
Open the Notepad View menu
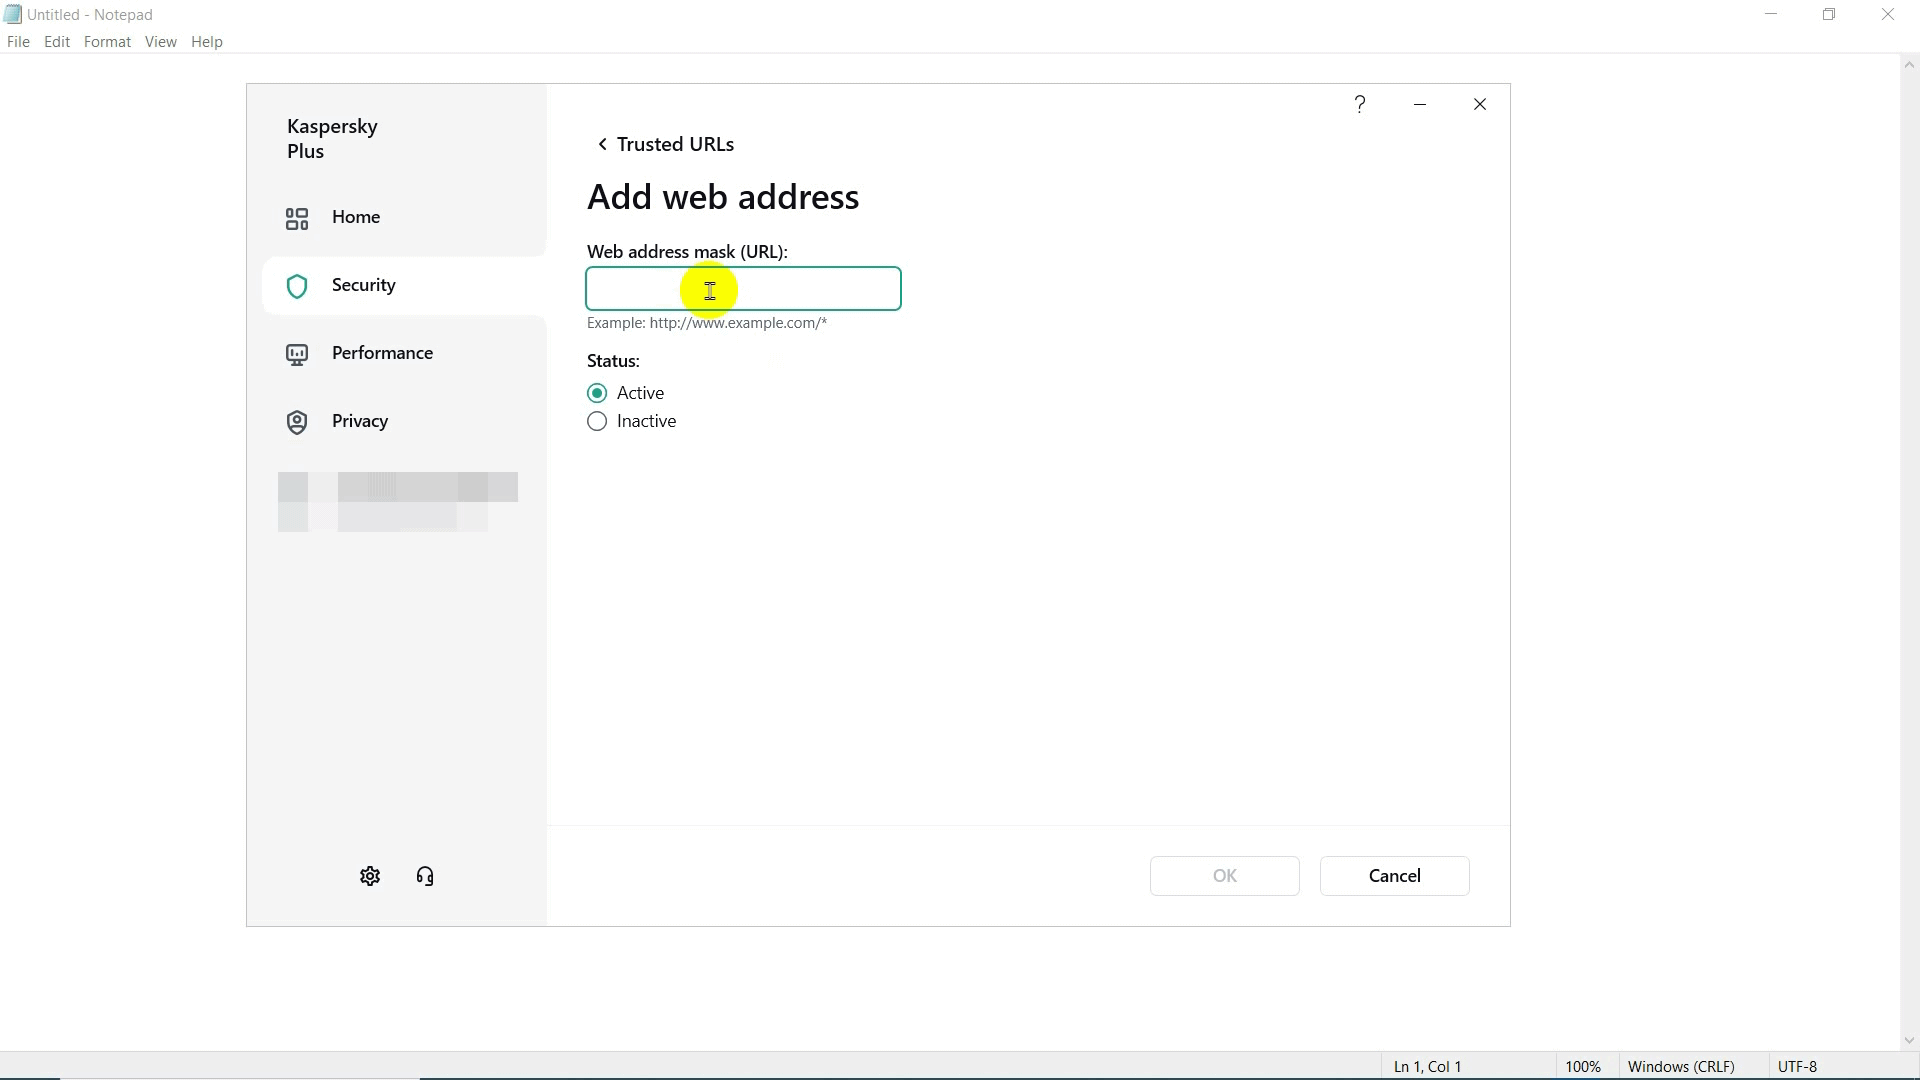point(160,42)
